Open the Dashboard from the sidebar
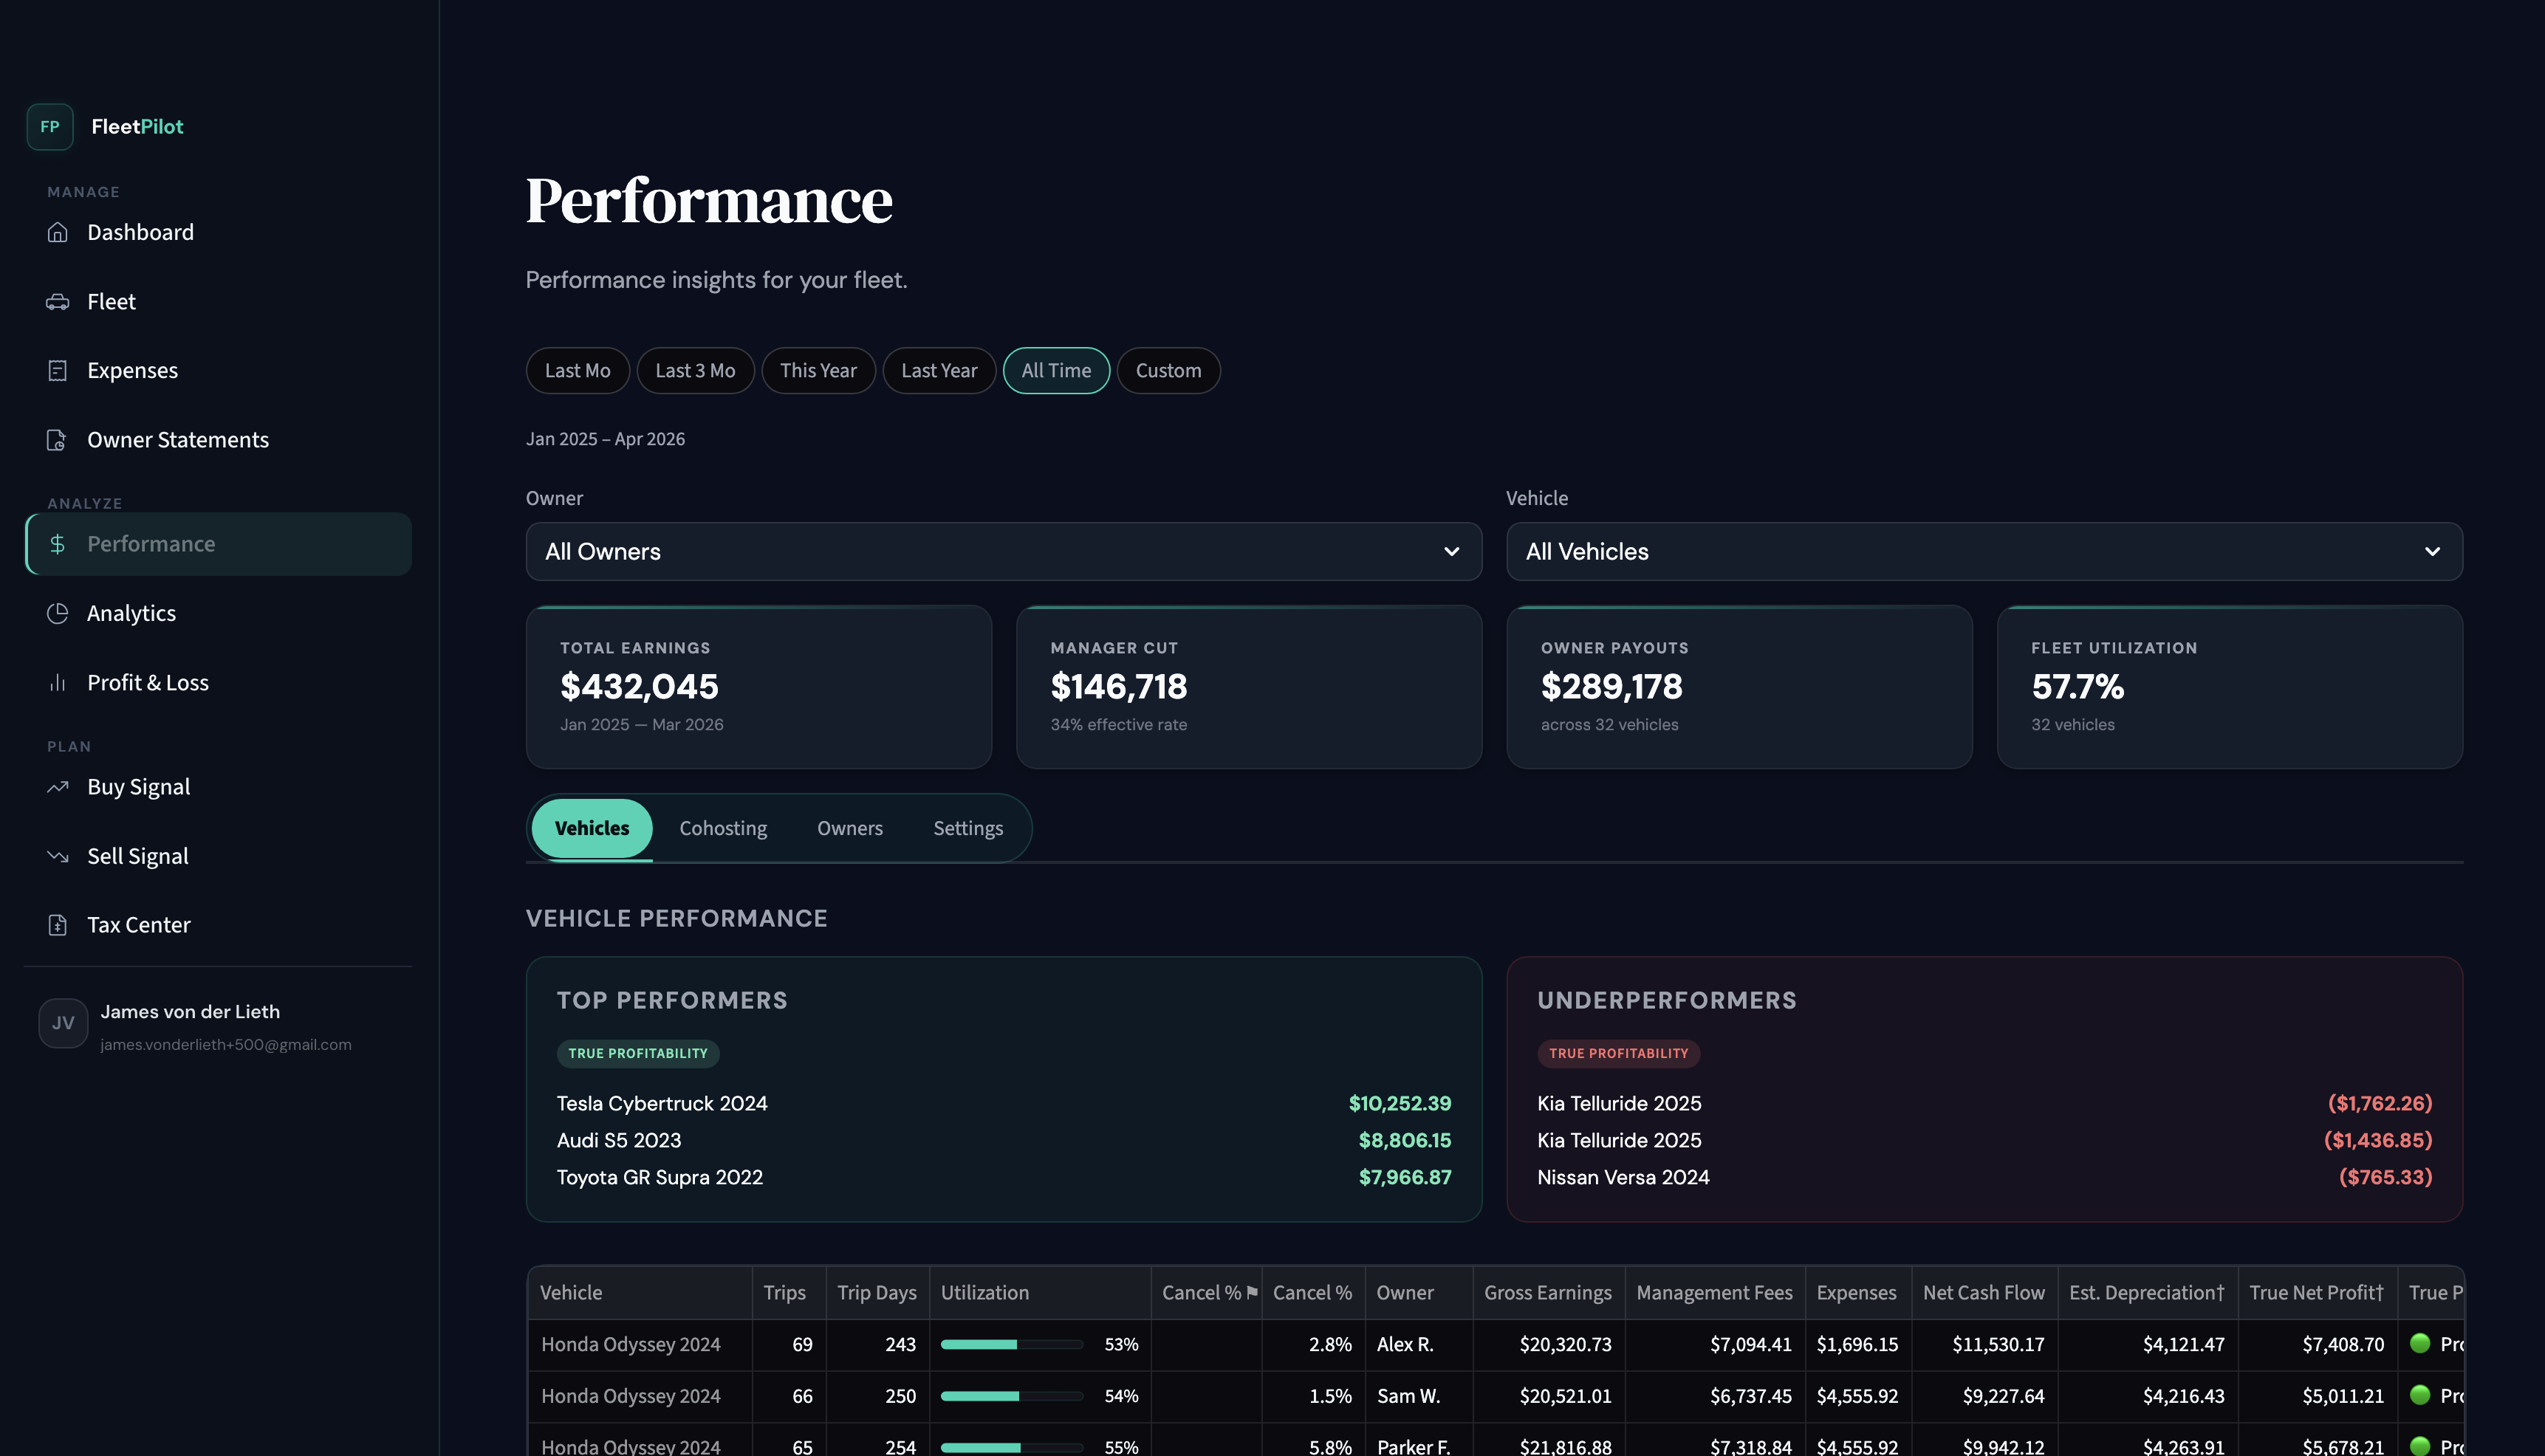This screenshot has height=1456, width=2545. pos(57,232)
